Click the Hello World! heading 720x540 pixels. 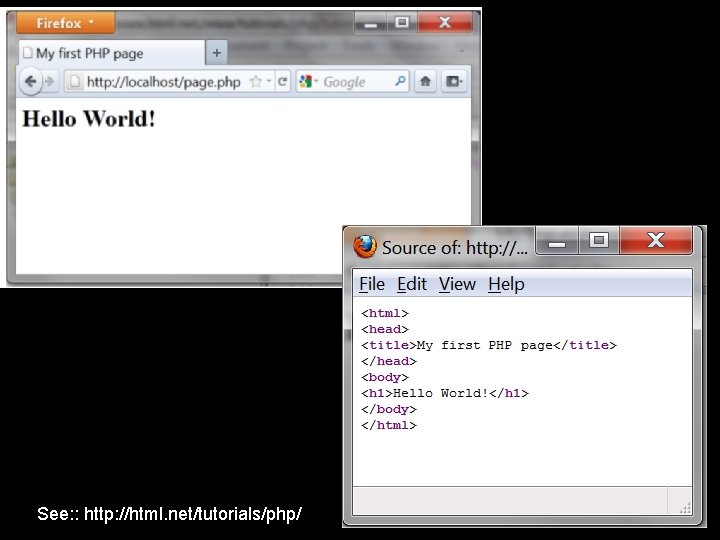89,118
